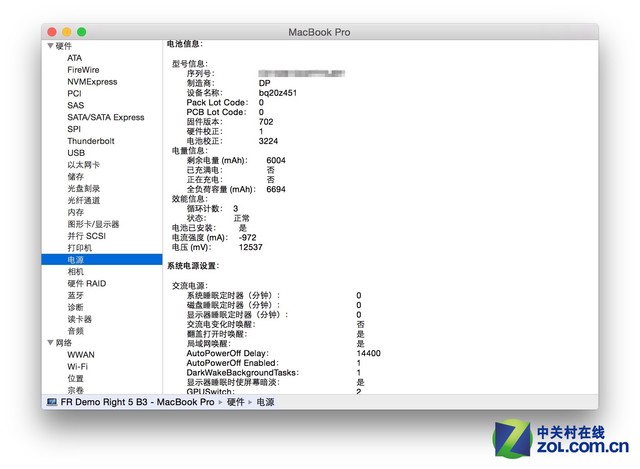Click 电源 in the bottom path bar
This screenshot has width=640, height=469.
pos(265,402)
